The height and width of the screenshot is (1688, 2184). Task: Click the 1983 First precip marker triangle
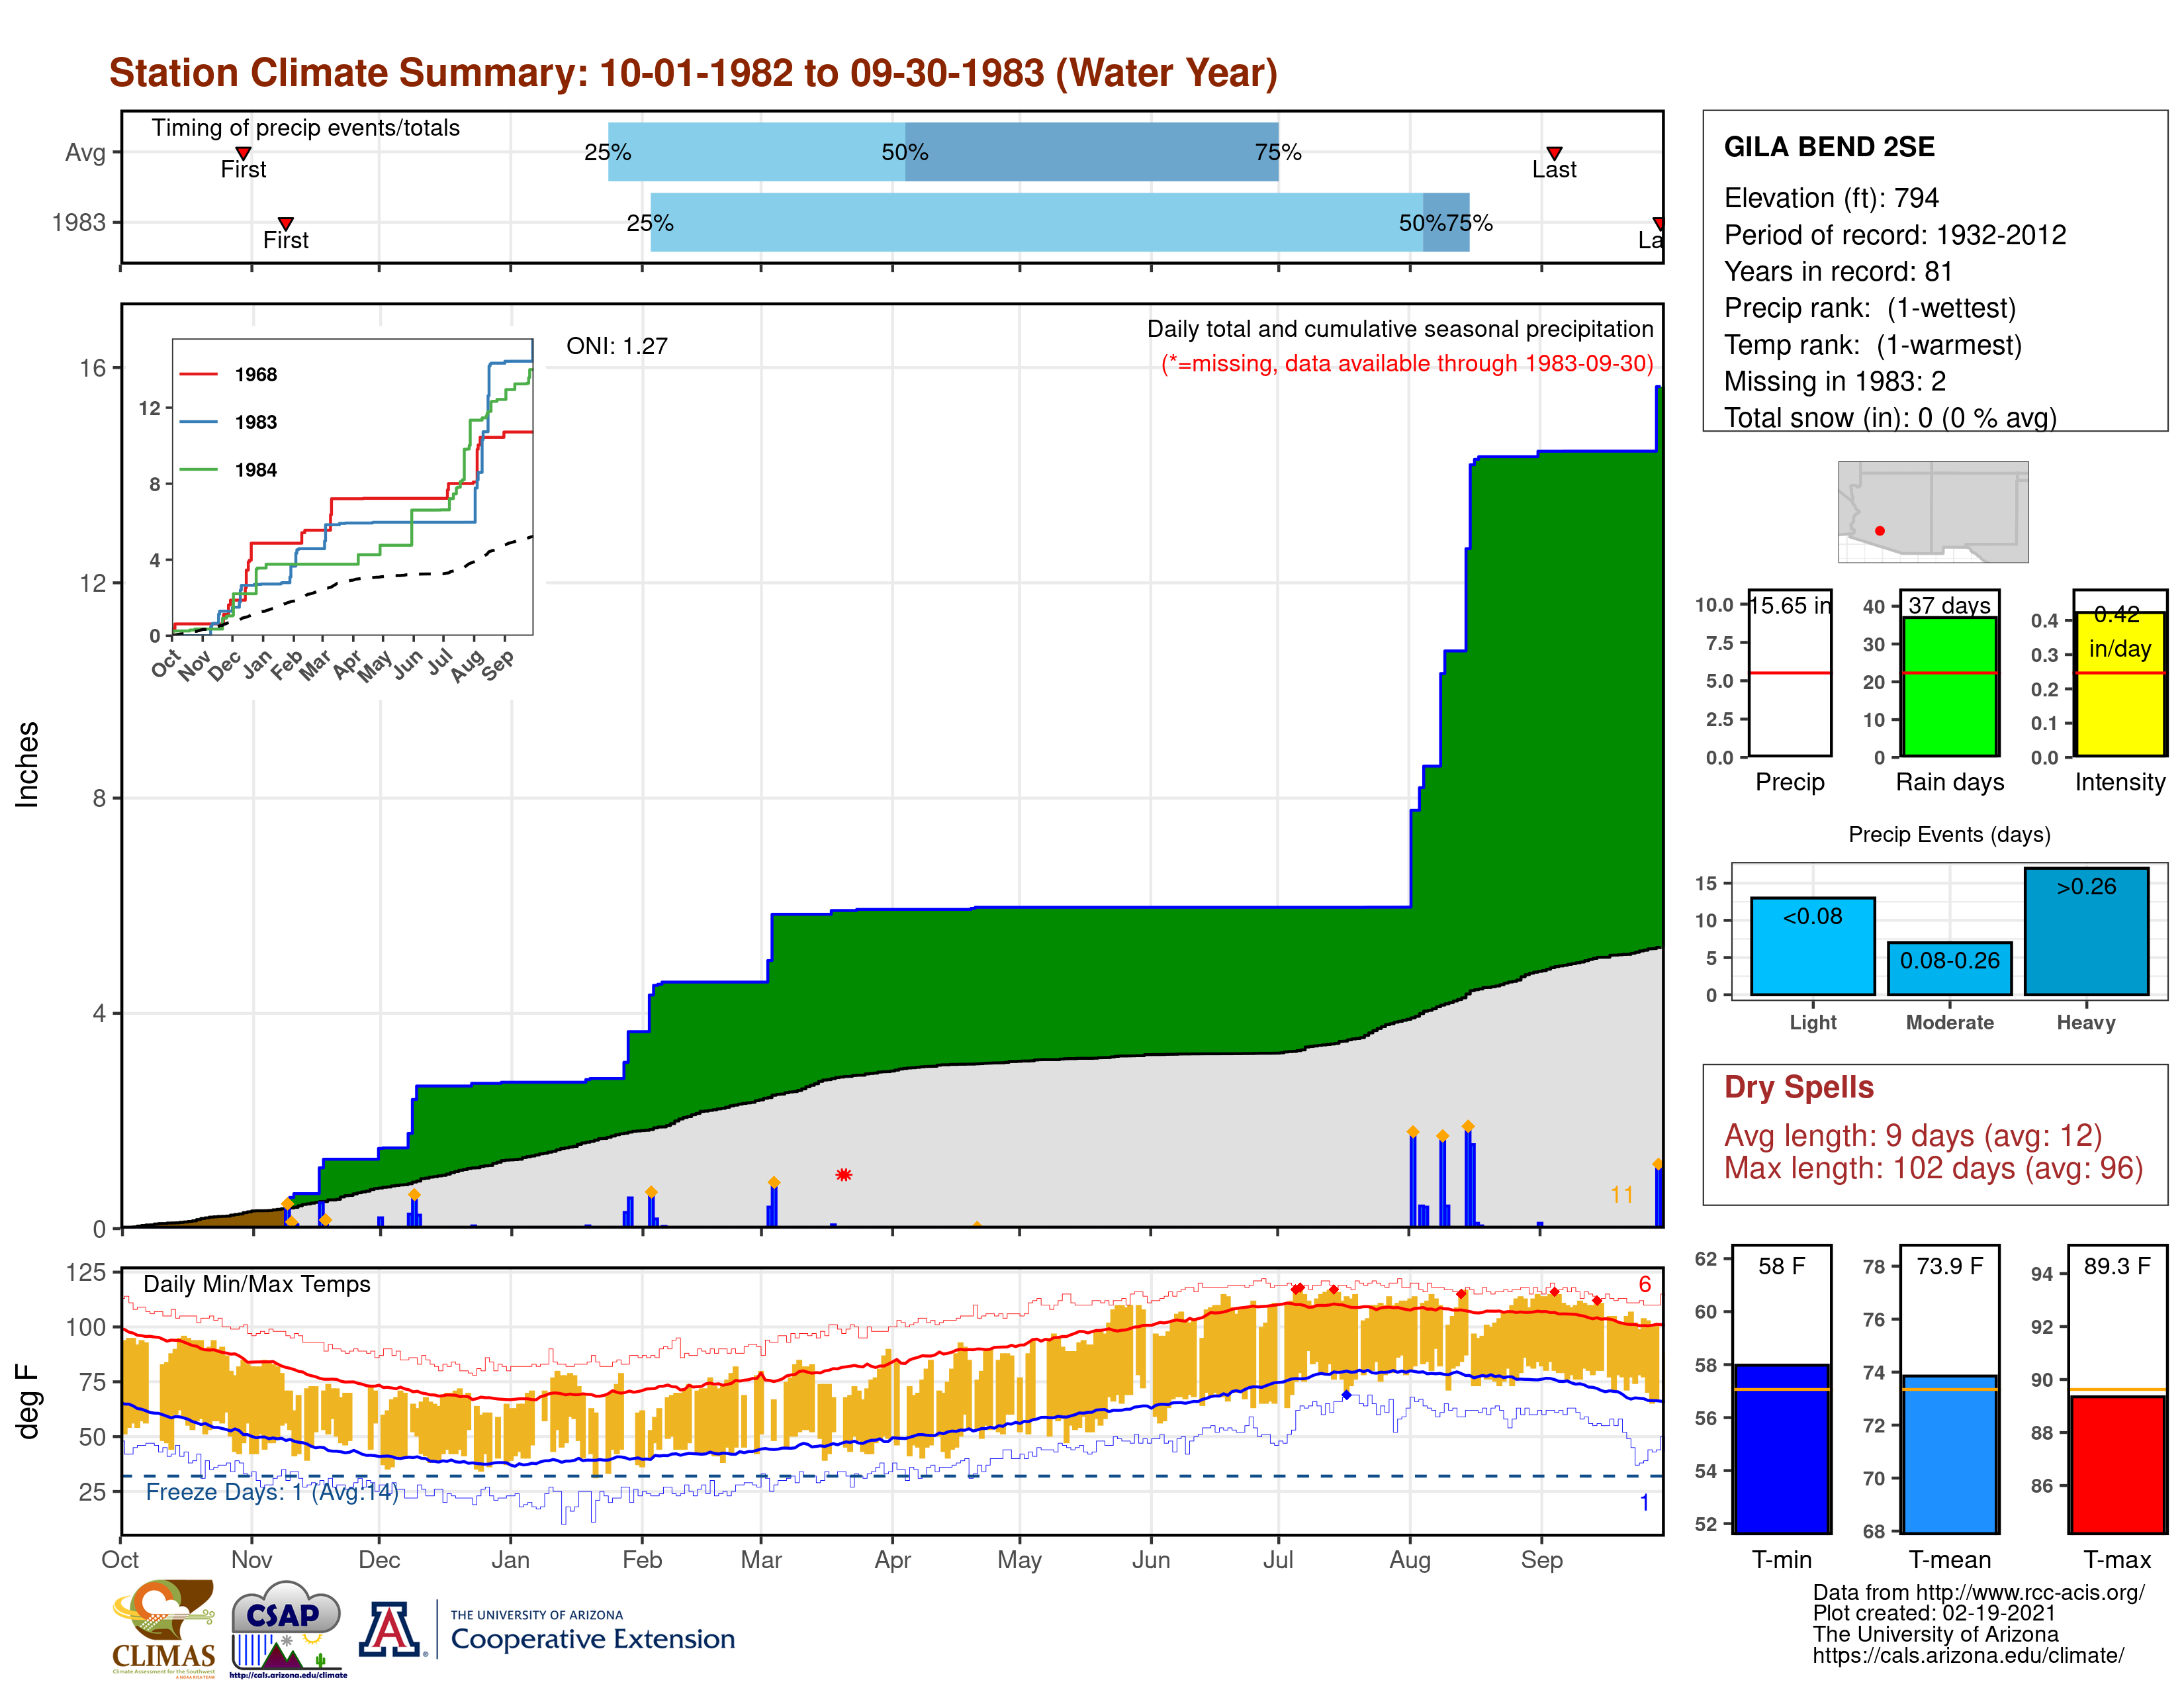(x=286, y=223)
